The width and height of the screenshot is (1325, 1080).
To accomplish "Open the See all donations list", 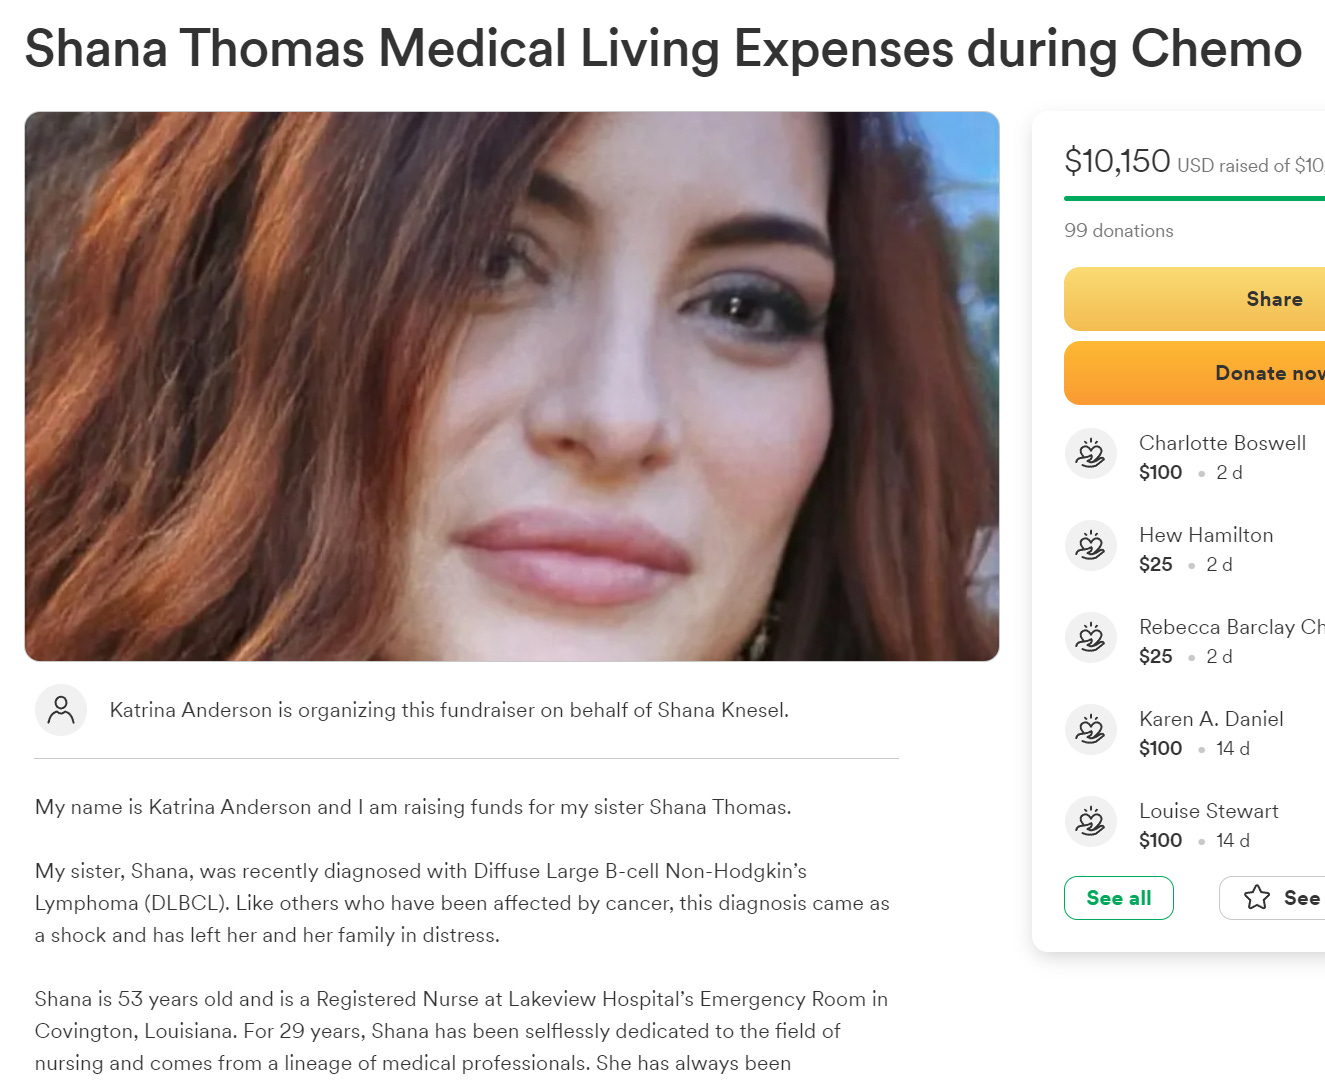I will pyautogui.click(x=1118, y=898).
